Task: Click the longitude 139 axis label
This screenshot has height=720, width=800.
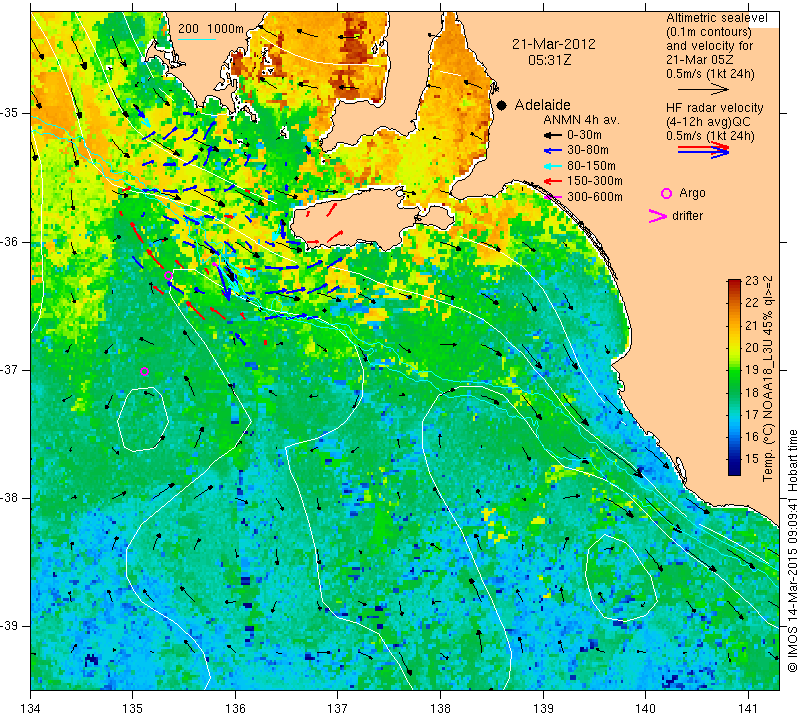Action: tap(543, 709)
